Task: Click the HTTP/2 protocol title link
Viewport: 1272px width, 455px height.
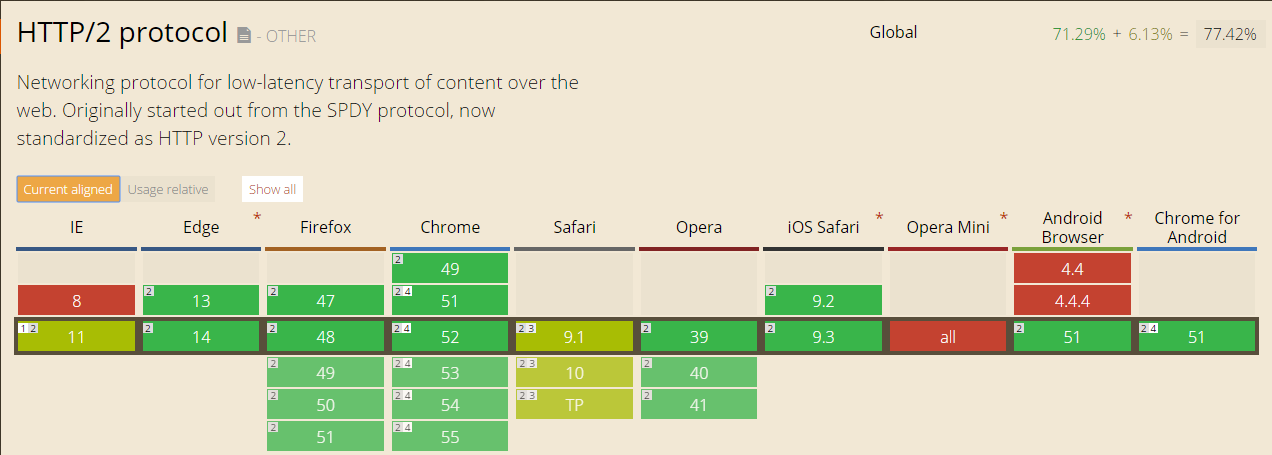Action: 122,33
